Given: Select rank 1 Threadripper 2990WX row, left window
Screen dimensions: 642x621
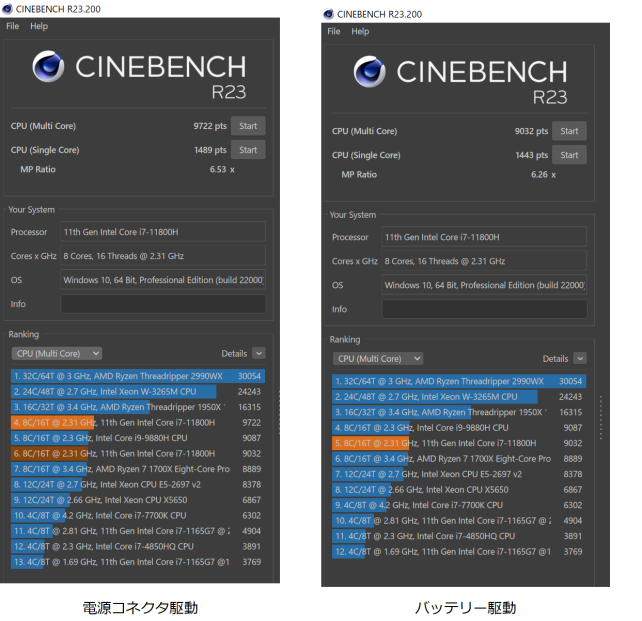Looking at the screenshot, I should click(138, 376).
